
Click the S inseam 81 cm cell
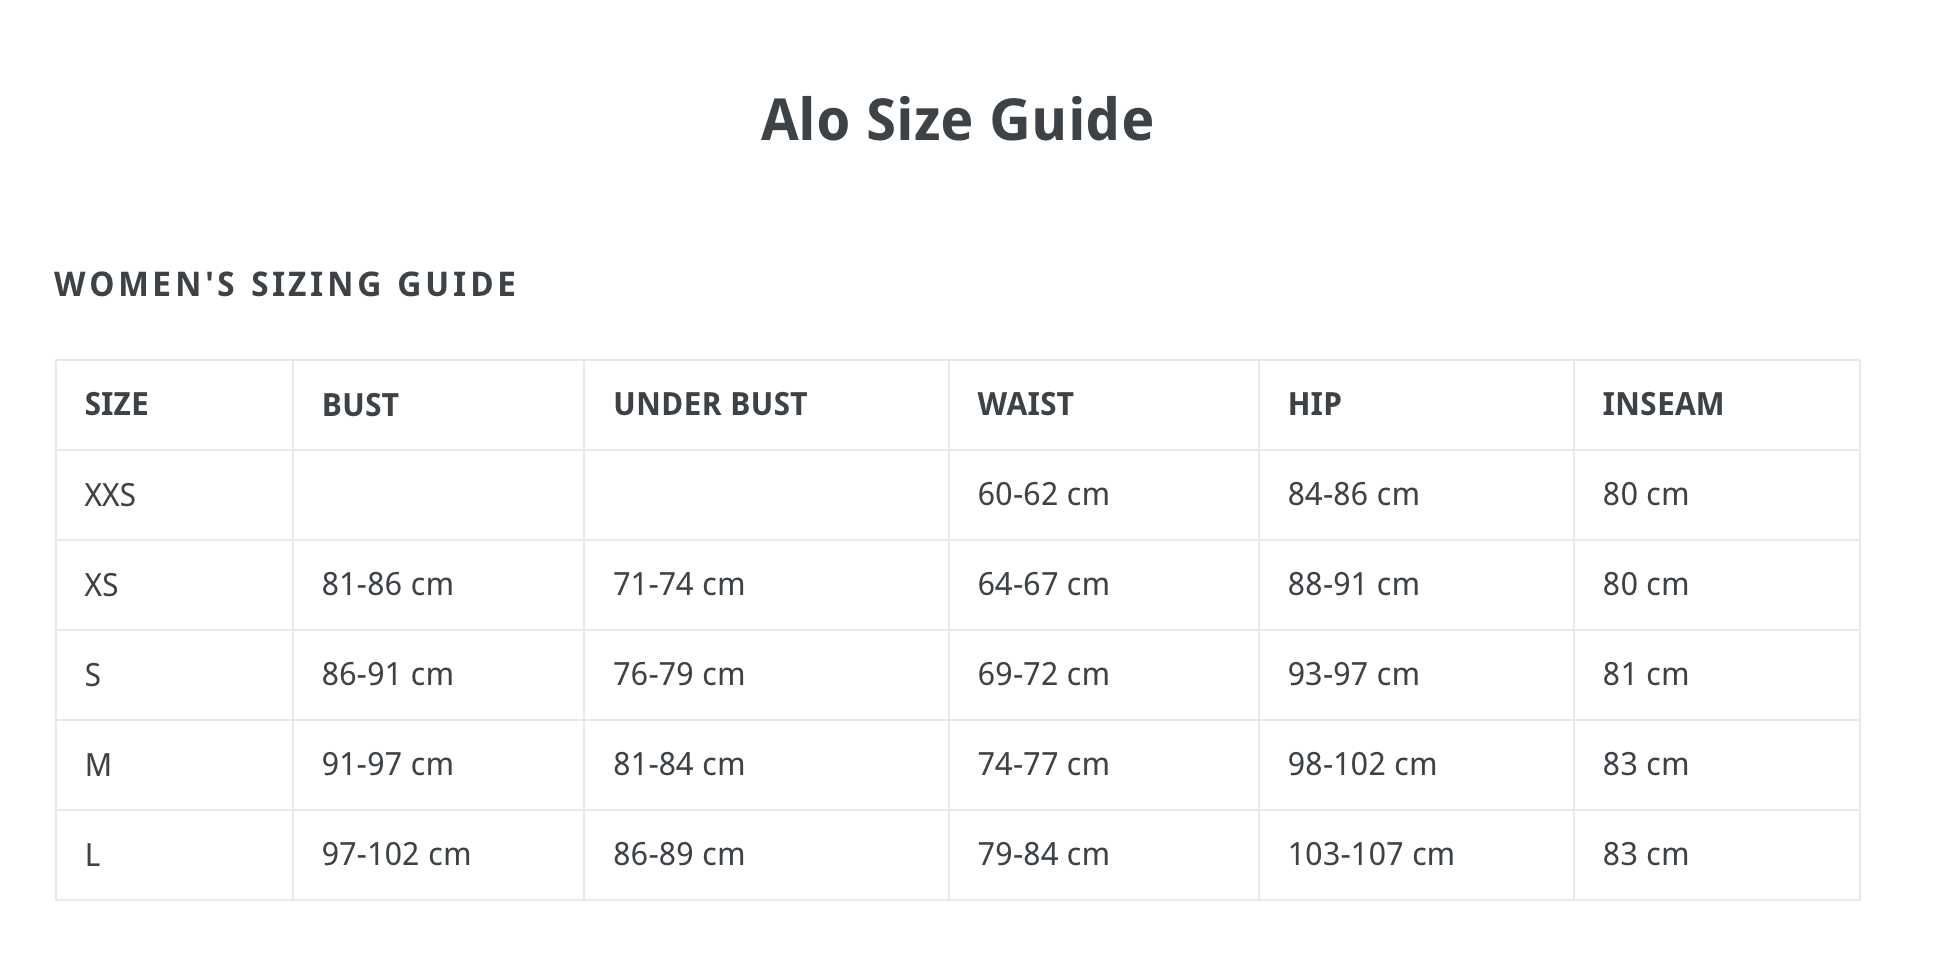pos(1646,674)
